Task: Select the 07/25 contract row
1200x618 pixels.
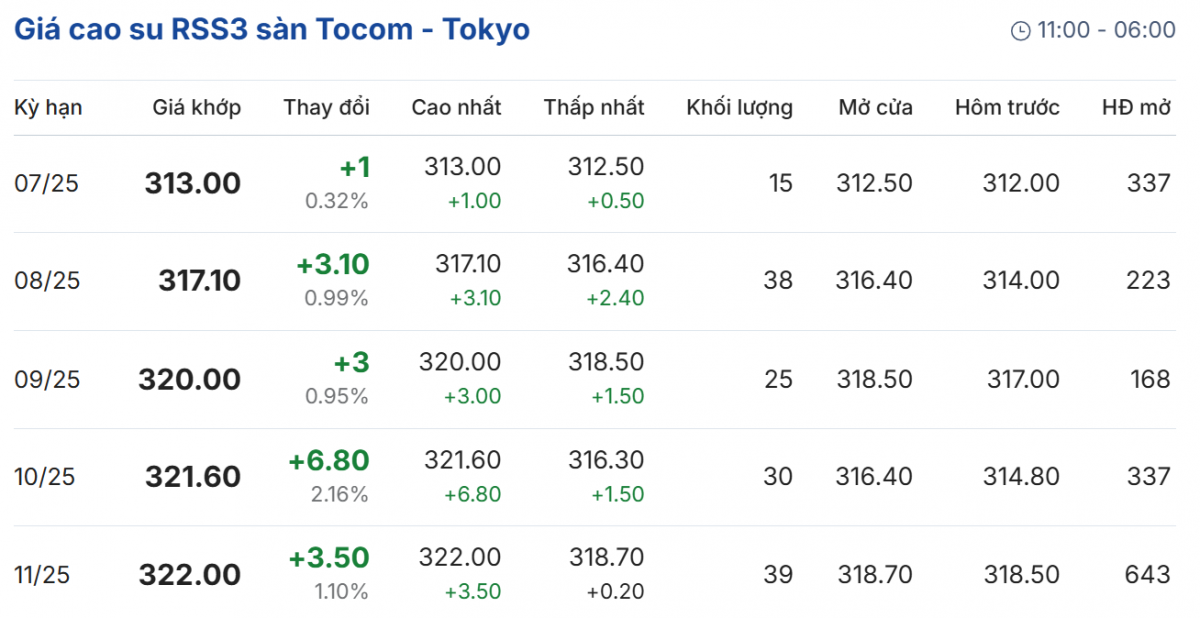Action: 47,184
